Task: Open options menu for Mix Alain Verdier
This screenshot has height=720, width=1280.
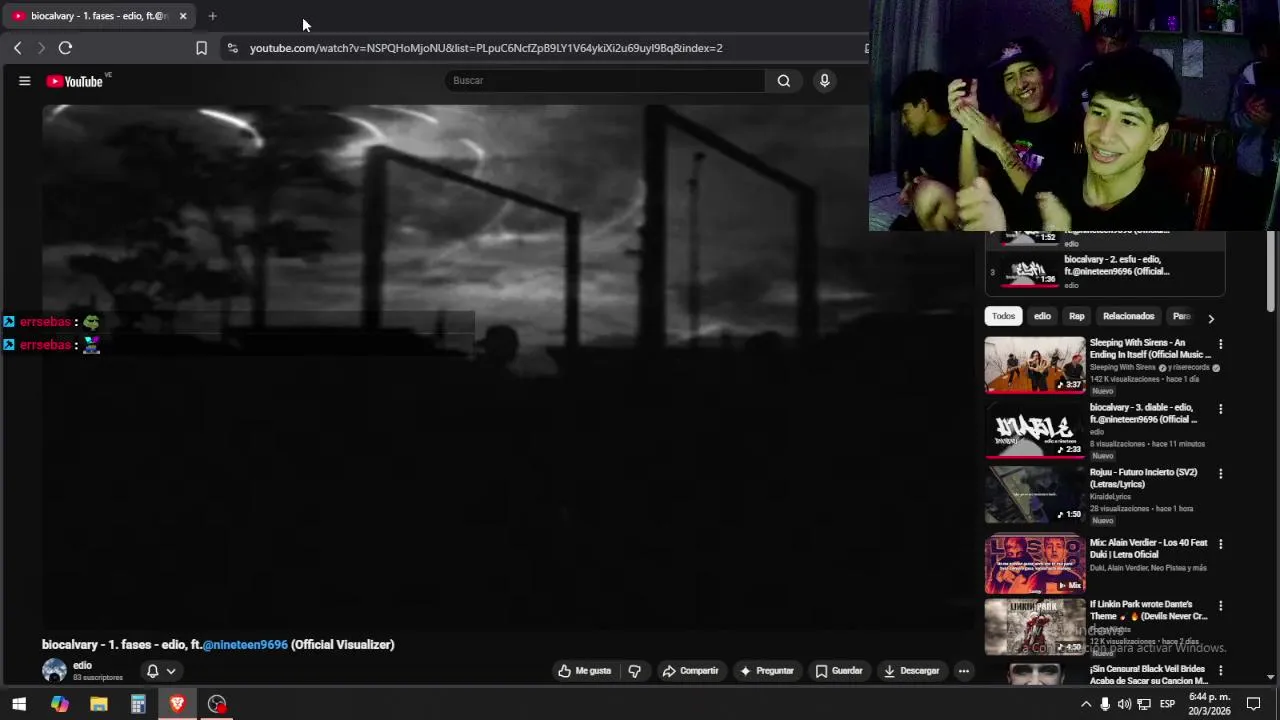Action: pyautogui.click(x=1220, y=544)
